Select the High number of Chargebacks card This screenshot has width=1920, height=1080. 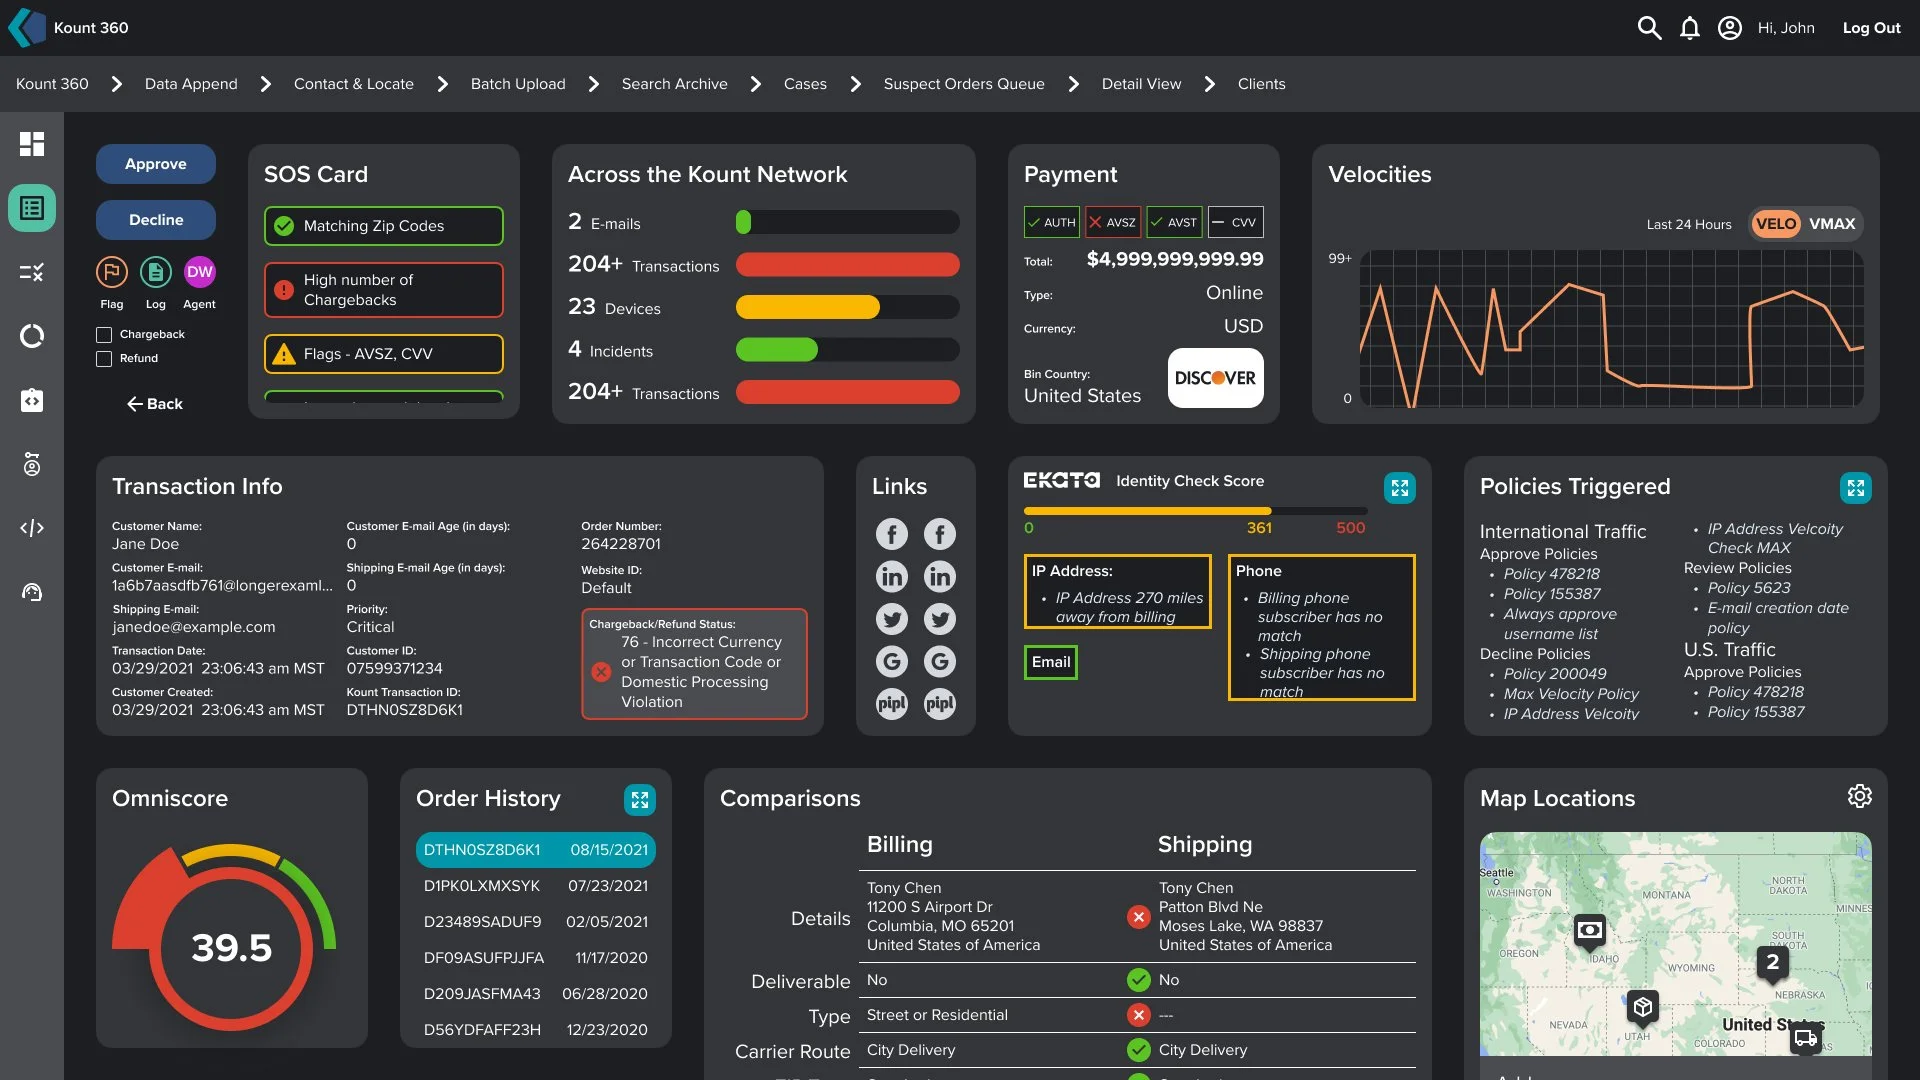click(384, 290)
